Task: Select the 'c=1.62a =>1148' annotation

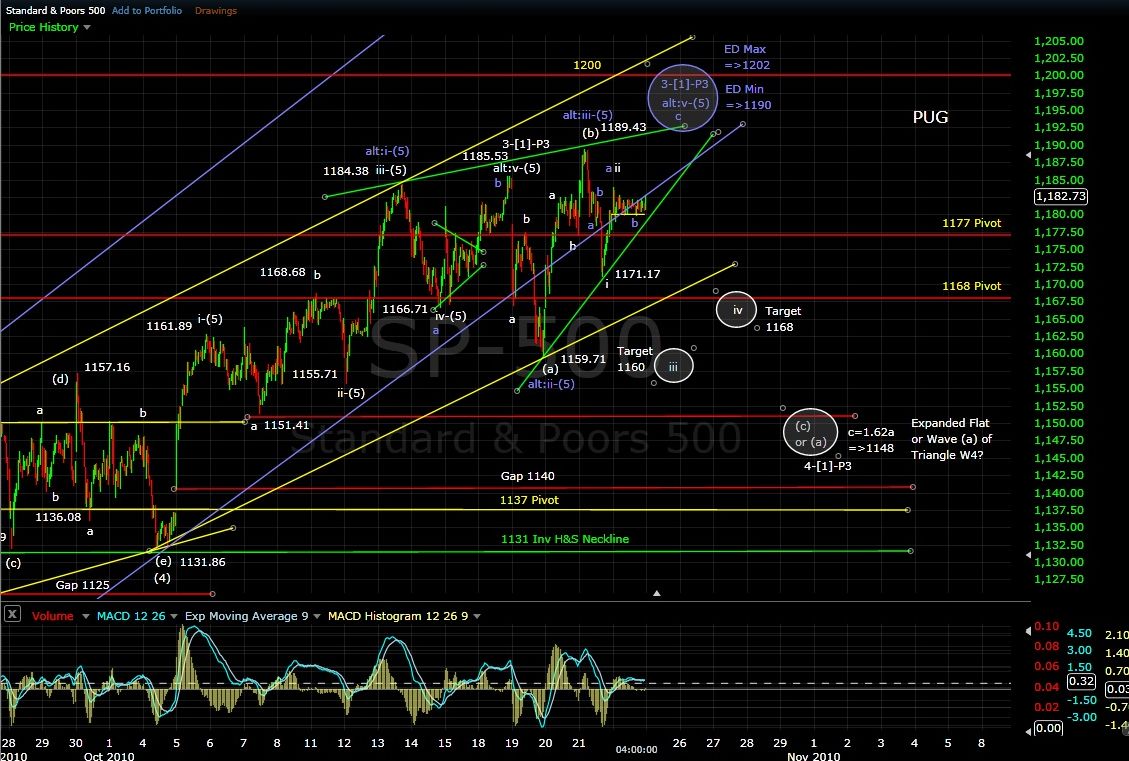Action: (871, 440)
